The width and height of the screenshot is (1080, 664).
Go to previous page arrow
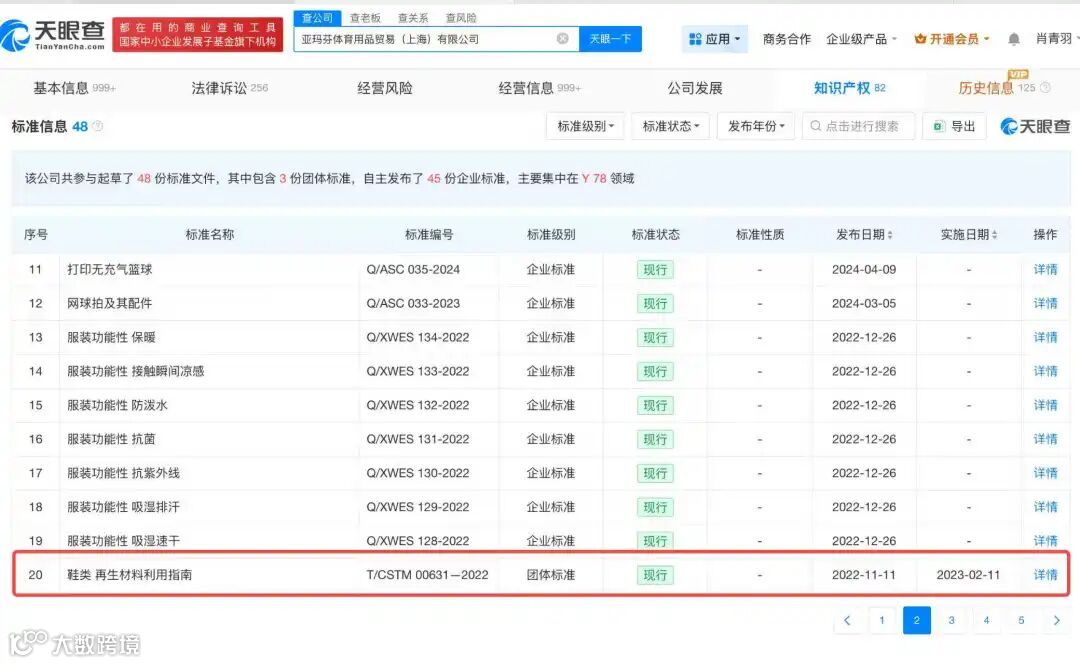[x=847, y=620]
